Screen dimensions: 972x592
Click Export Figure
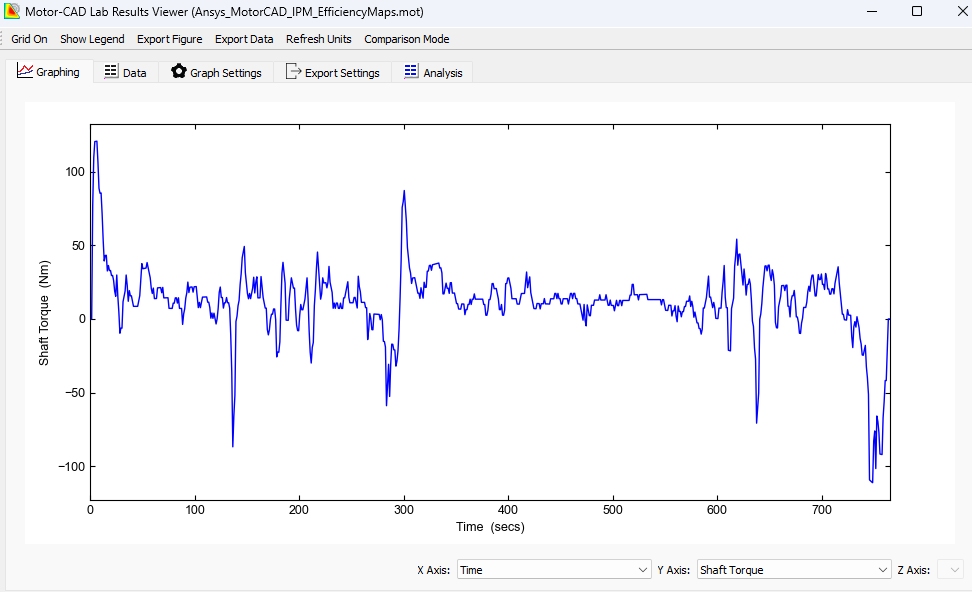coord(169,39)
